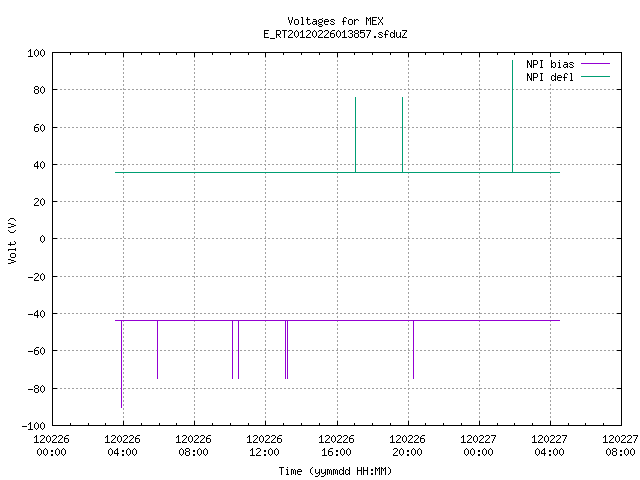The height and width of the screenshot is (480, 640).
Task: Click the y-axis tick label 40
Action: coord(39,165)
